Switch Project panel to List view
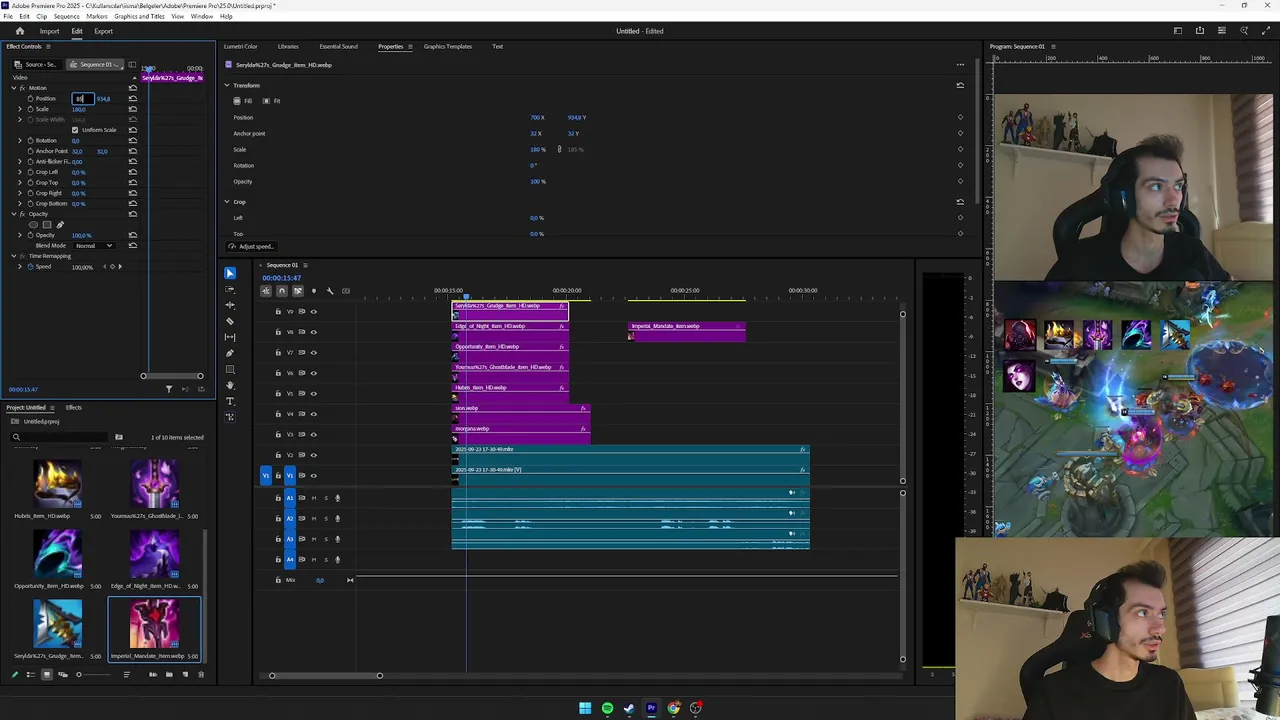Screen dimensions: 1280x720 coord(30,675)
